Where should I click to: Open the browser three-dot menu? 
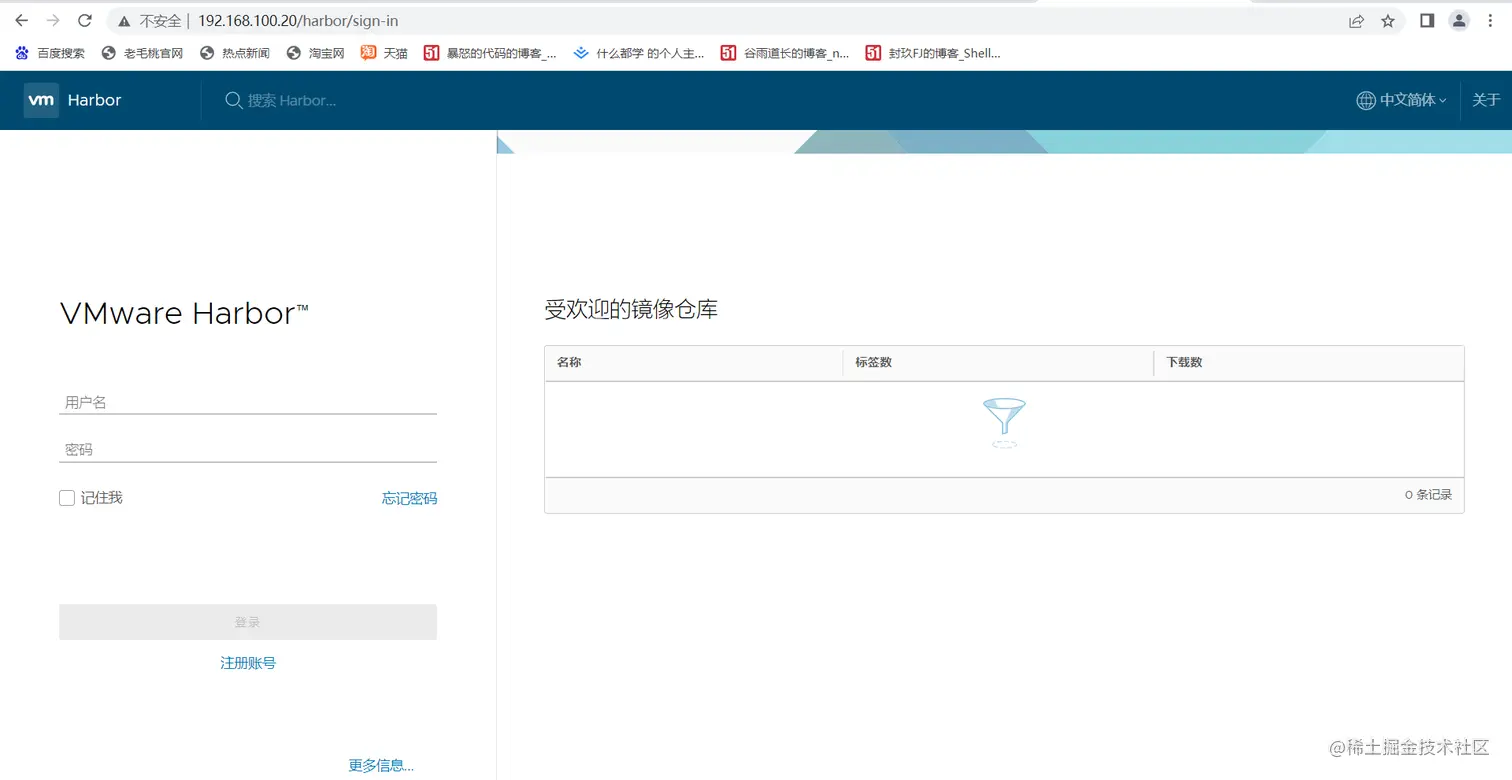(x=1491, y=20)
